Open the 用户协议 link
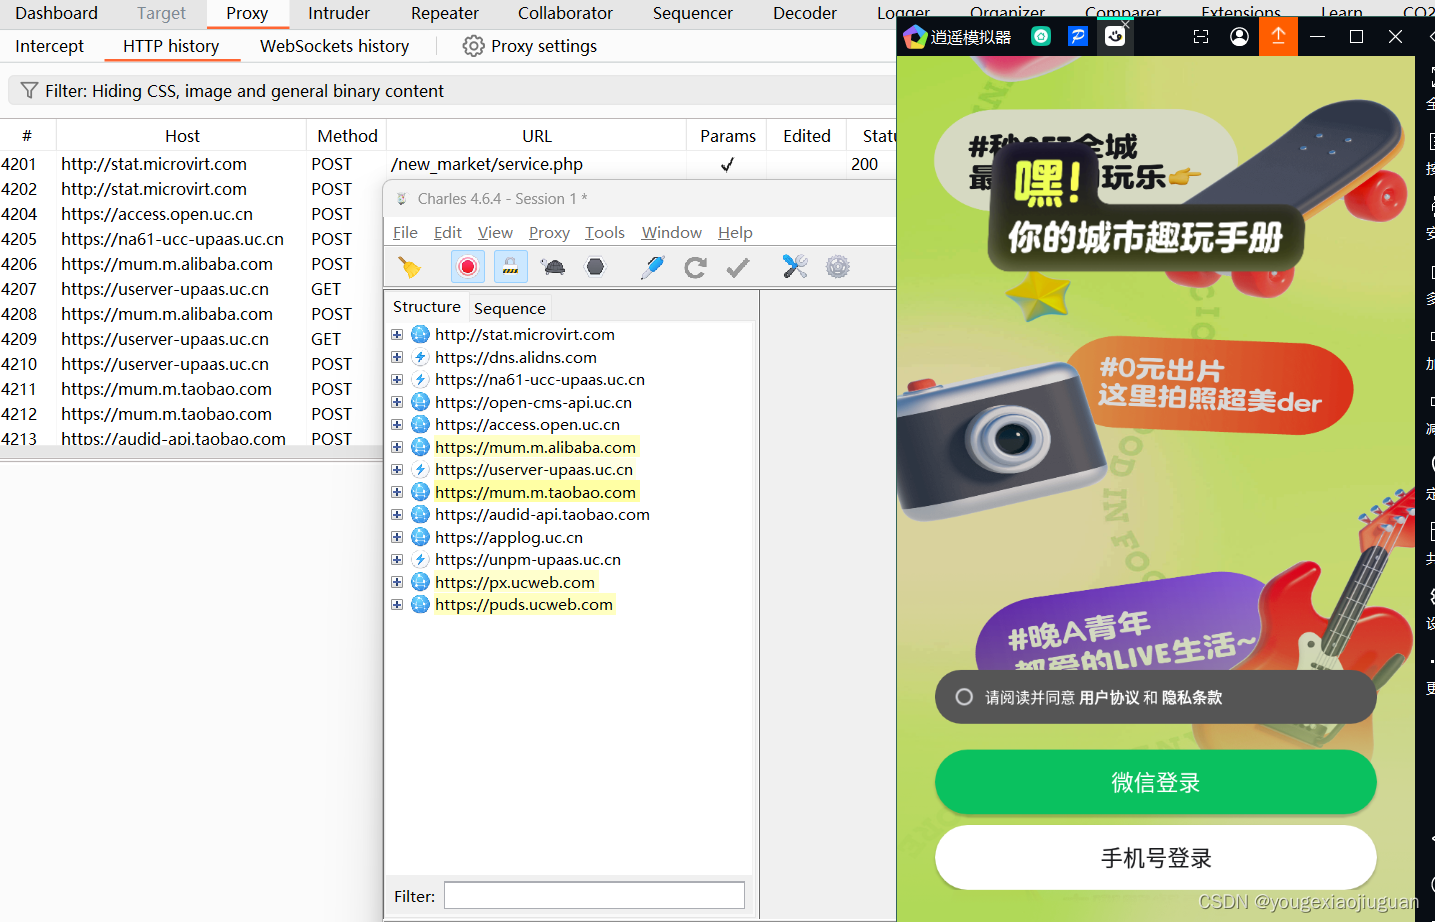 coord(1109,697)
